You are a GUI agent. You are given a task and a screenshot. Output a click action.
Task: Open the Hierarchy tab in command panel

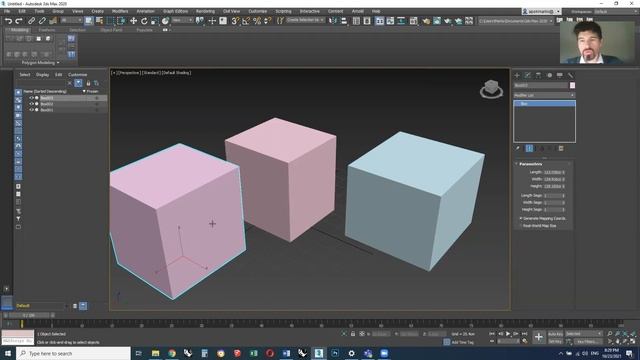(538, 75)
